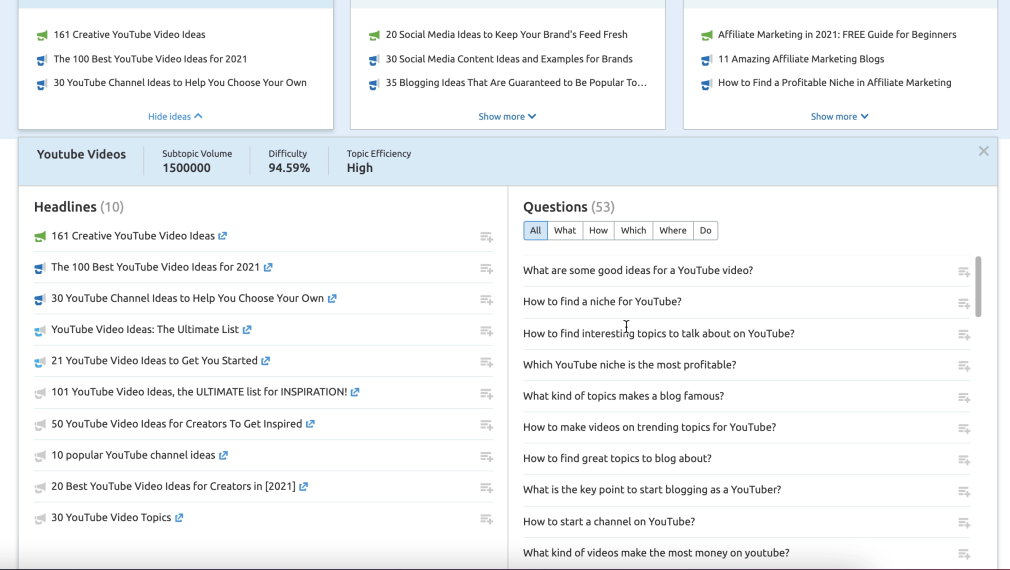Open '11 Amazing Affiliate Marketing Blogs'
The image size is (1010, 570).
pyautogui.click(x=801, y=59)
